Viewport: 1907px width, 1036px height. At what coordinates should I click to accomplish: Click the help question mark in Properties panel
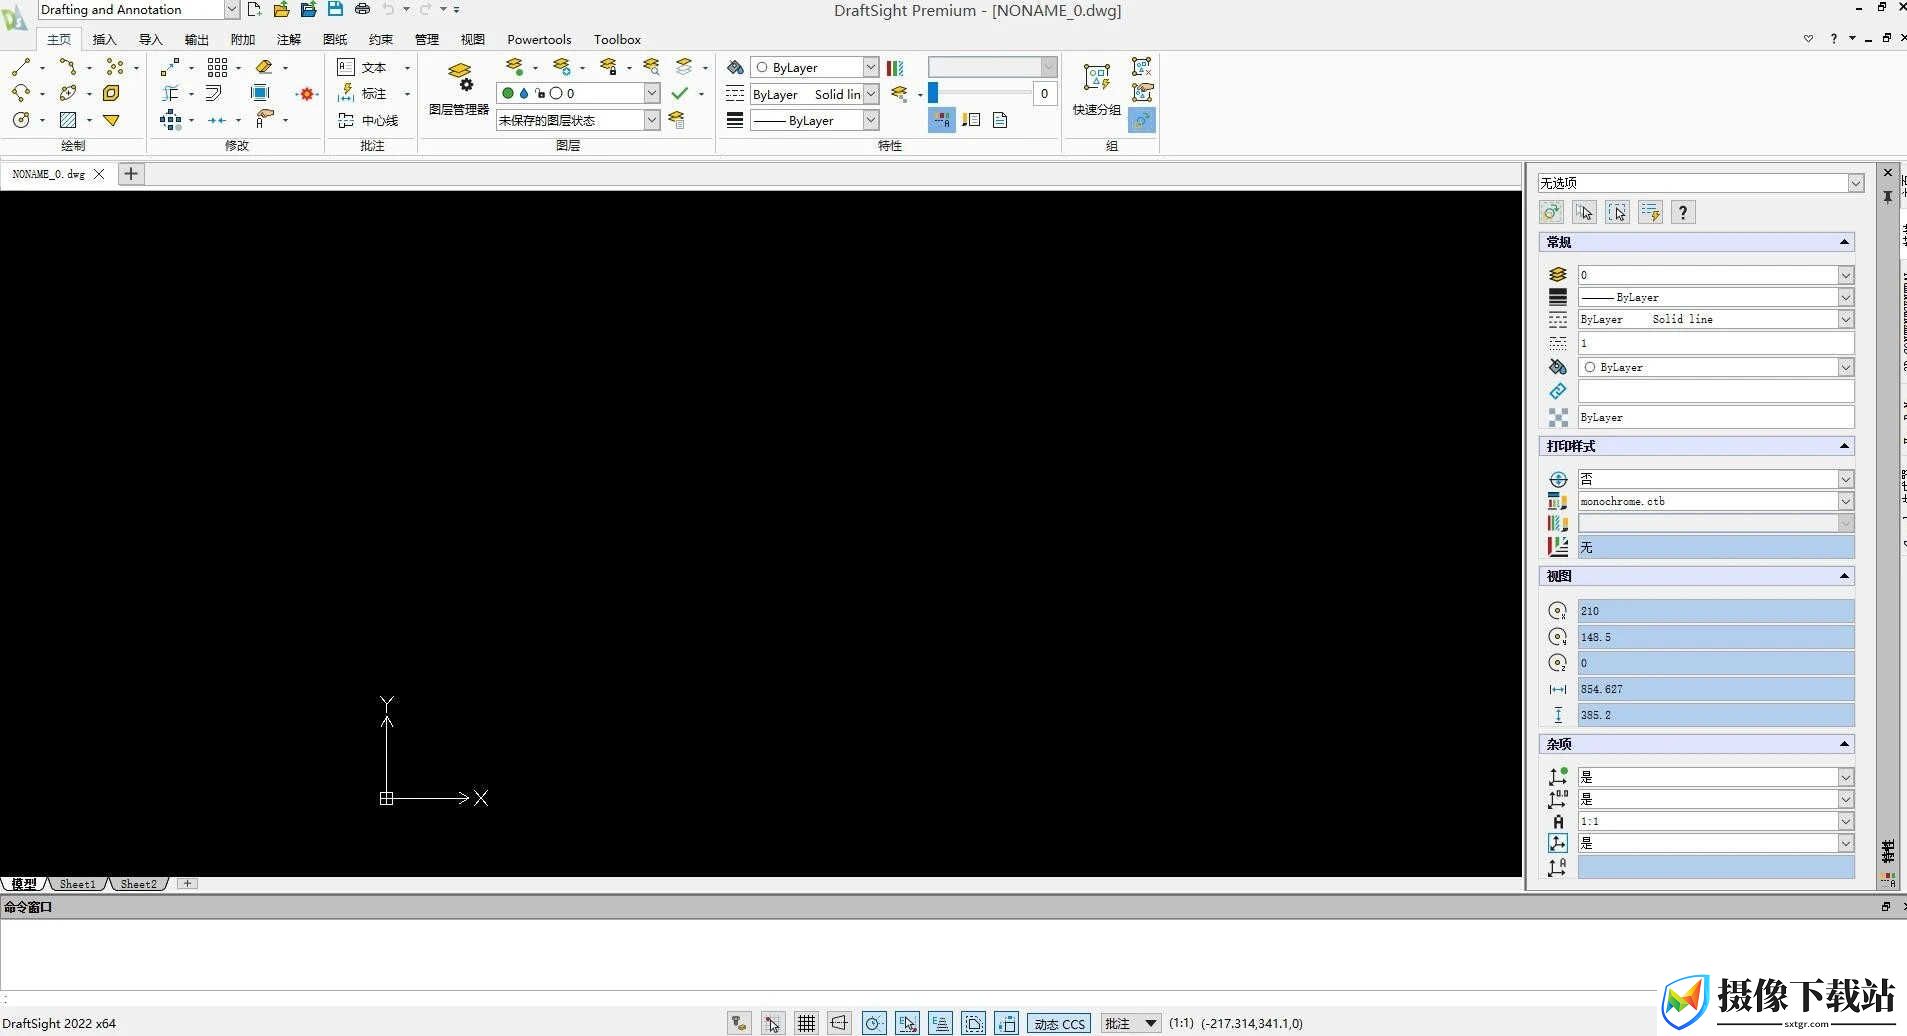tap(1683, 212)
